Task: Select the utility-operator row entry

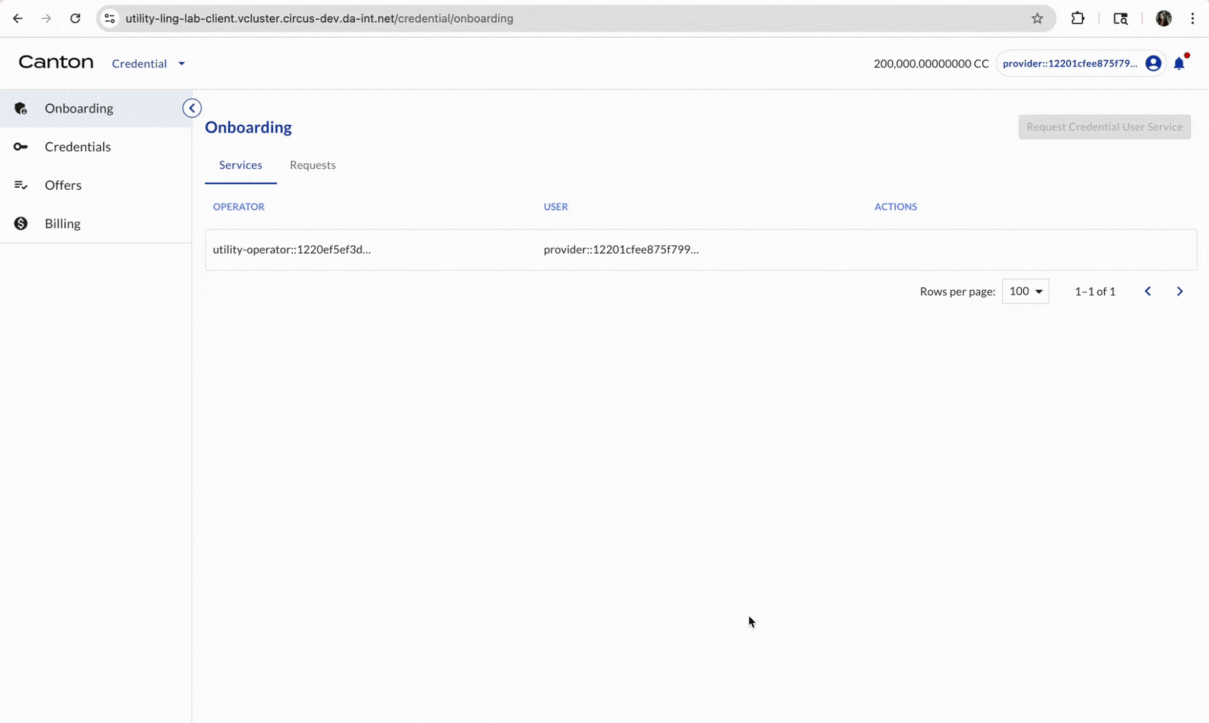Action: point(291,249)
